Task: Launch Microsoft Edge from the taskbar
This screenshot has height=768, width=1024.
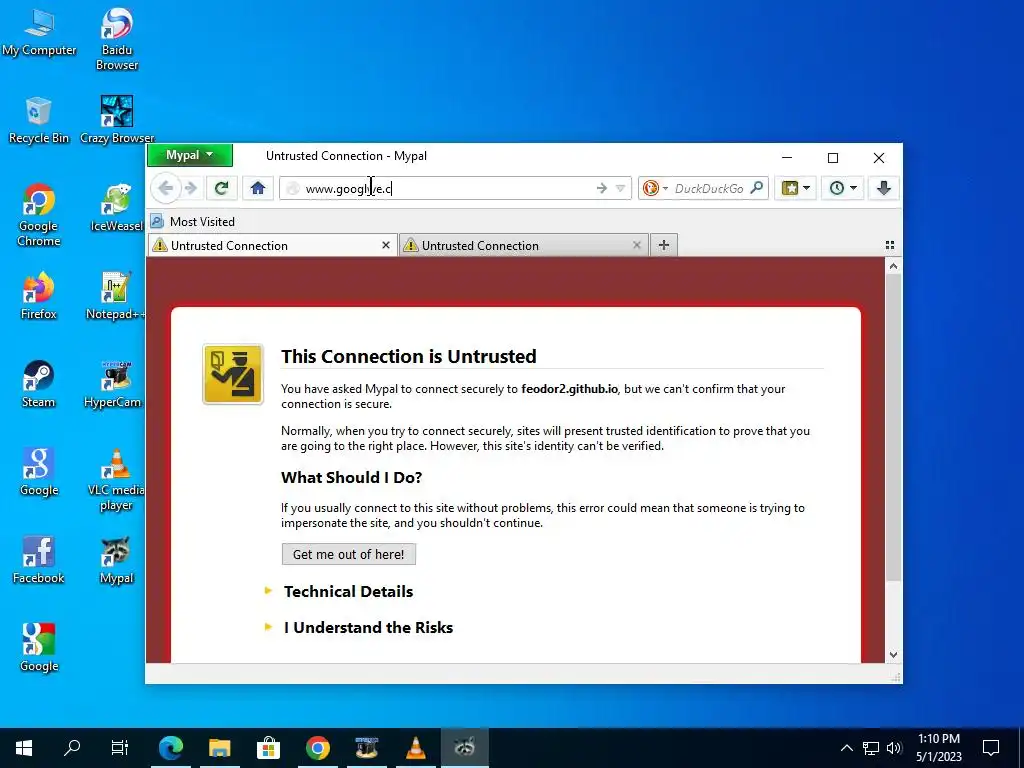Action: click(171, 747)
